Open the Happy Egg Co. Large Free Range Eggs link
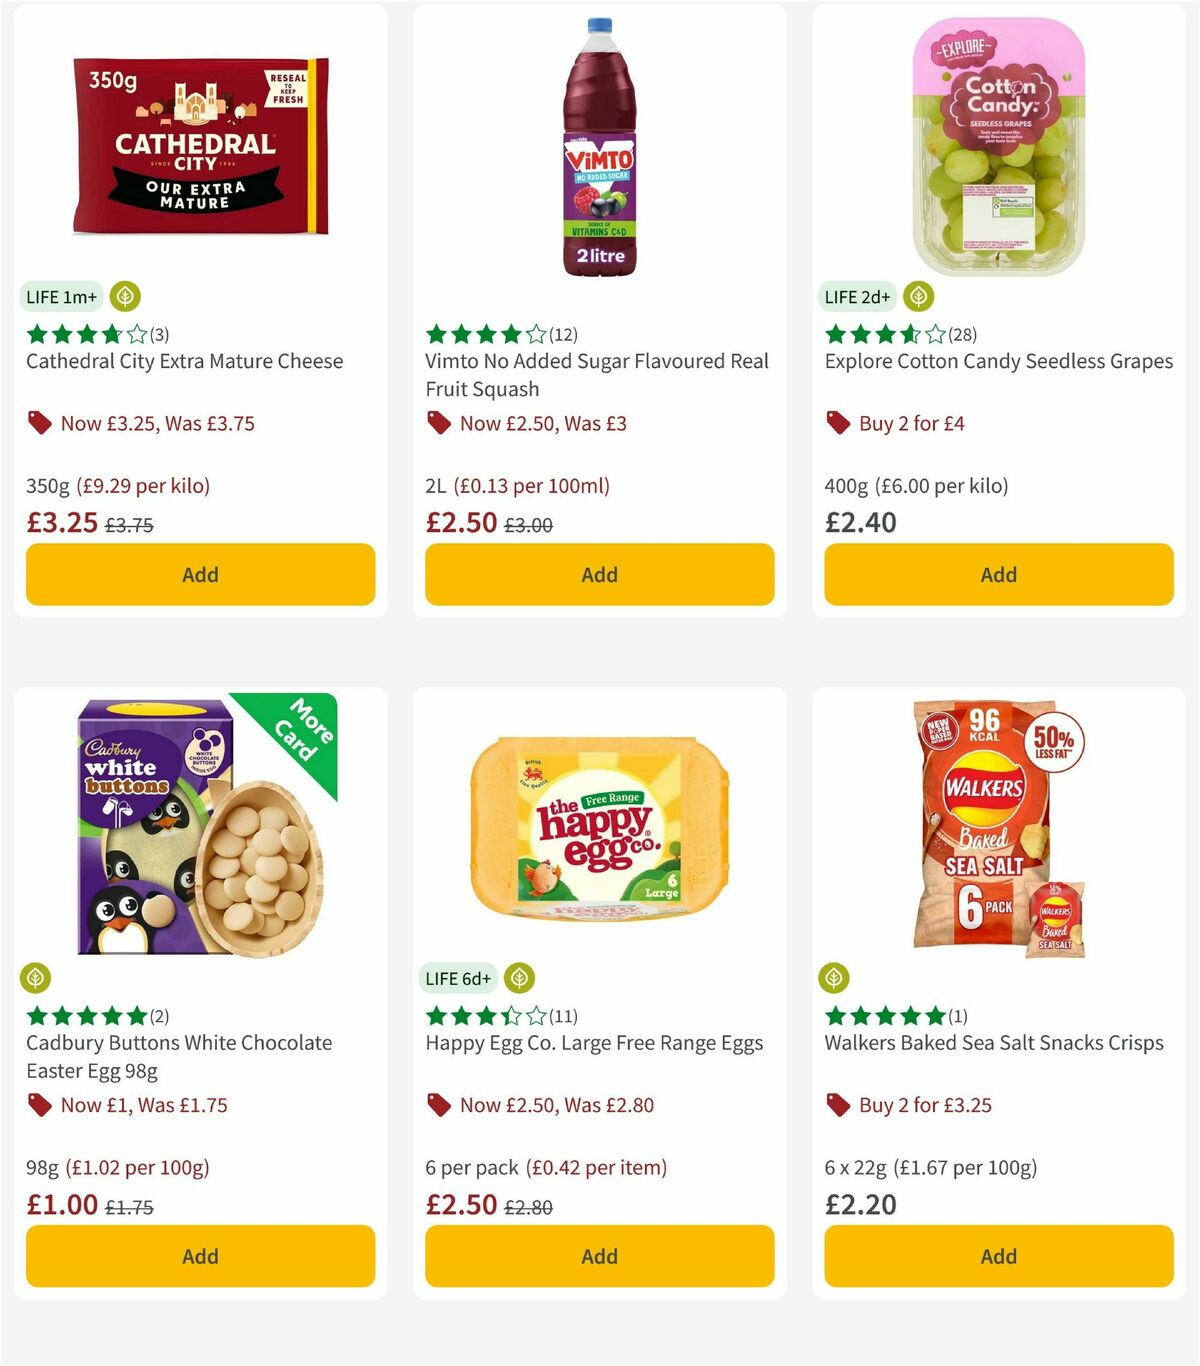 coord(594,1042)
